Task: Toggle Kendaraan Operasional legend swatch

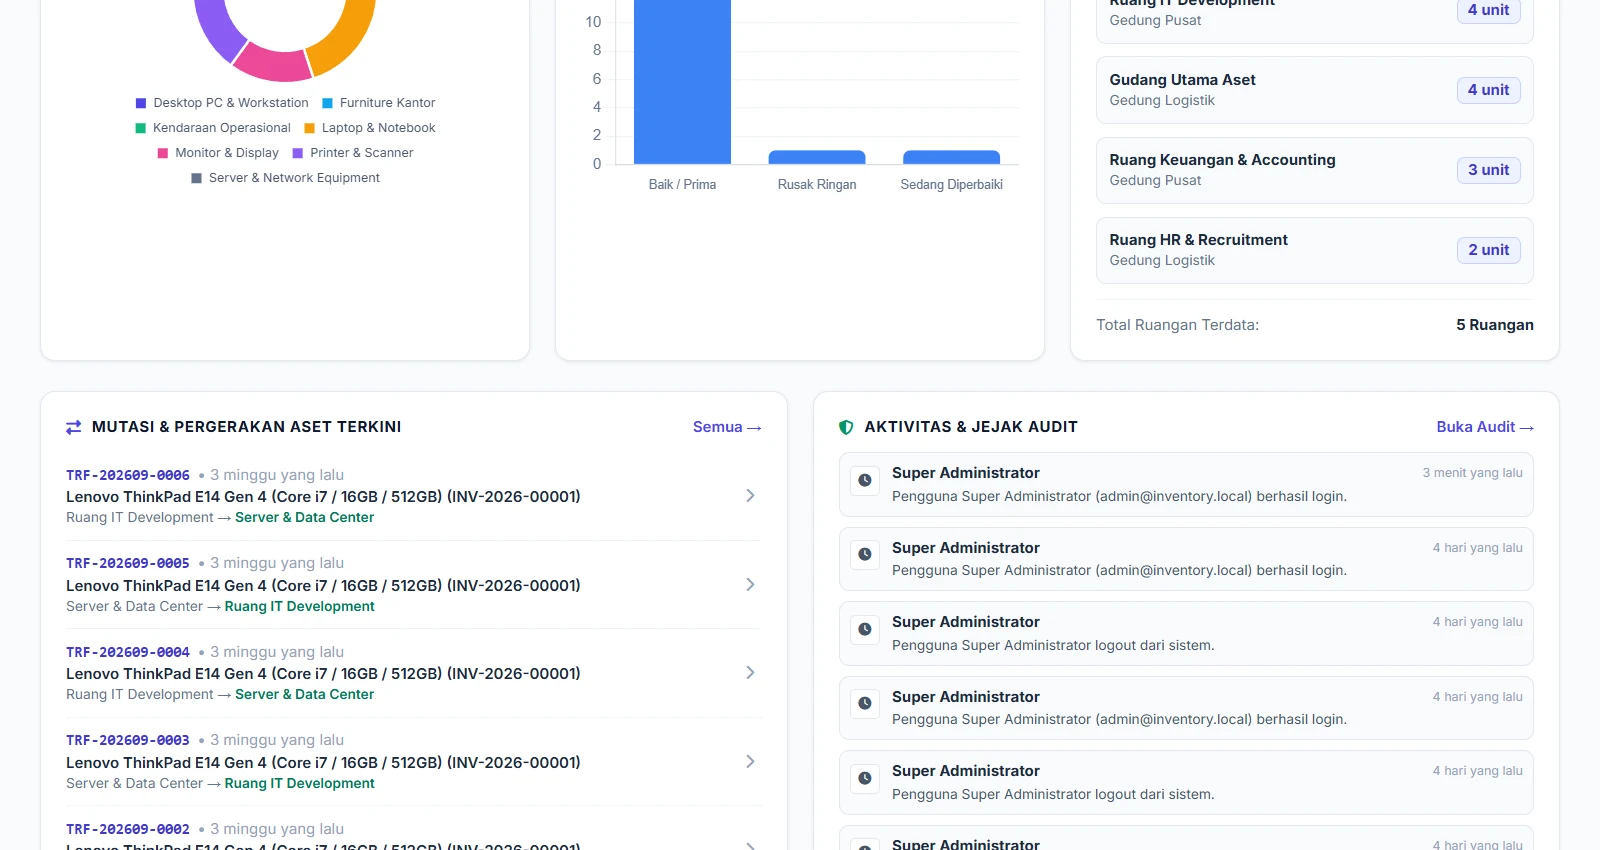Action: pos(141,128)
